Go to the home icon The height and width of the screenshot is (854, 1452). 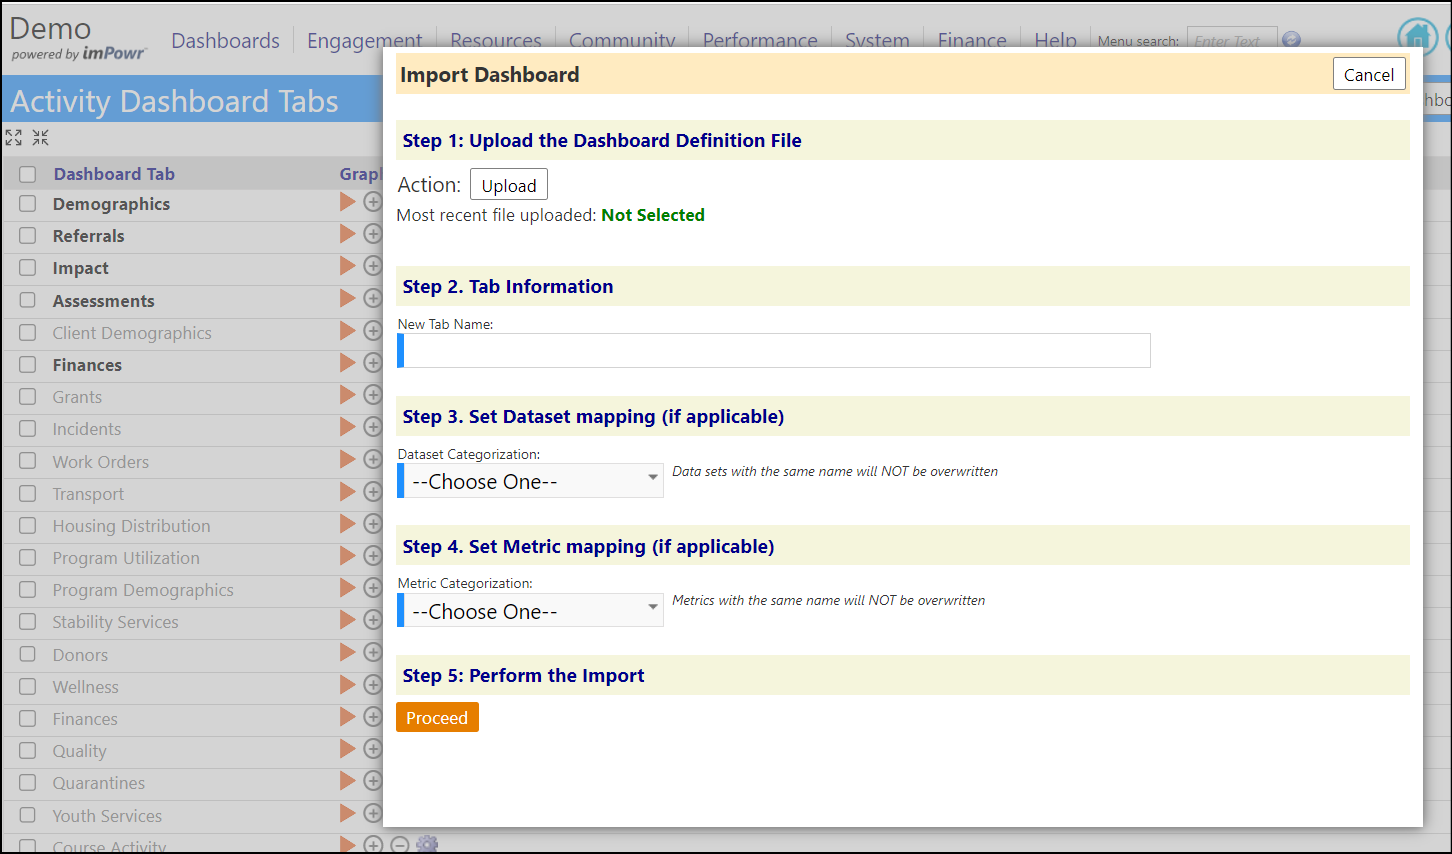pos(1417,38)
